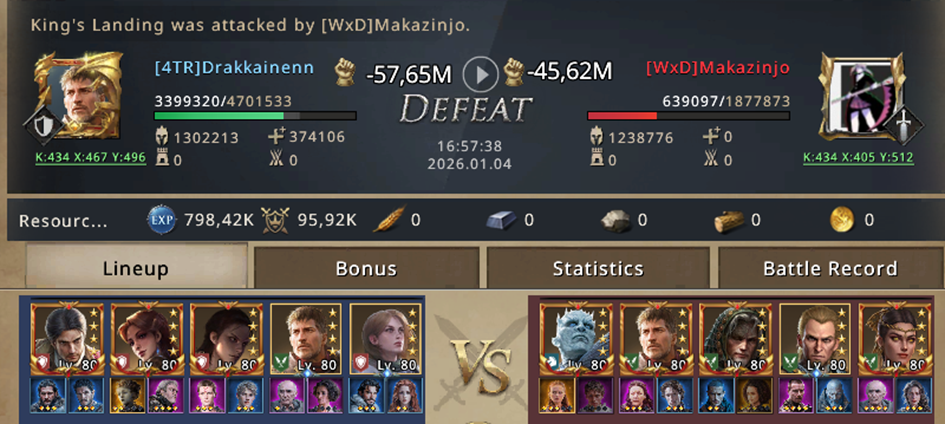Open Drakkainenn's commander portrait
The height and width of the screenshot is (424, 945).
click(x=78, y=95)
